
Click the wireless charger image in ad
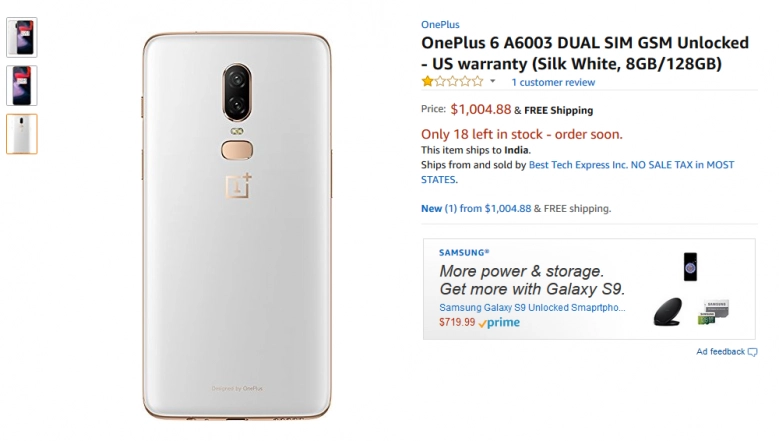667,311
